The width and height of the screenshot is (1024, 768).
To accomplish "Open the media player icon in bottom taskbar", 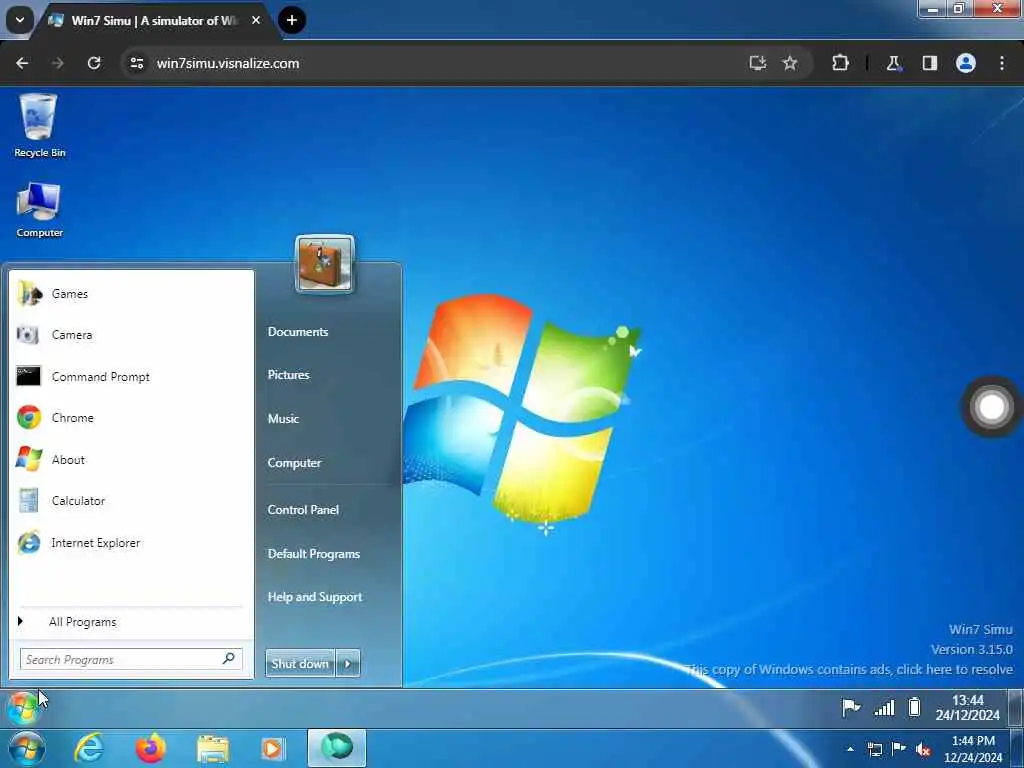I will (x=272, y=748).
